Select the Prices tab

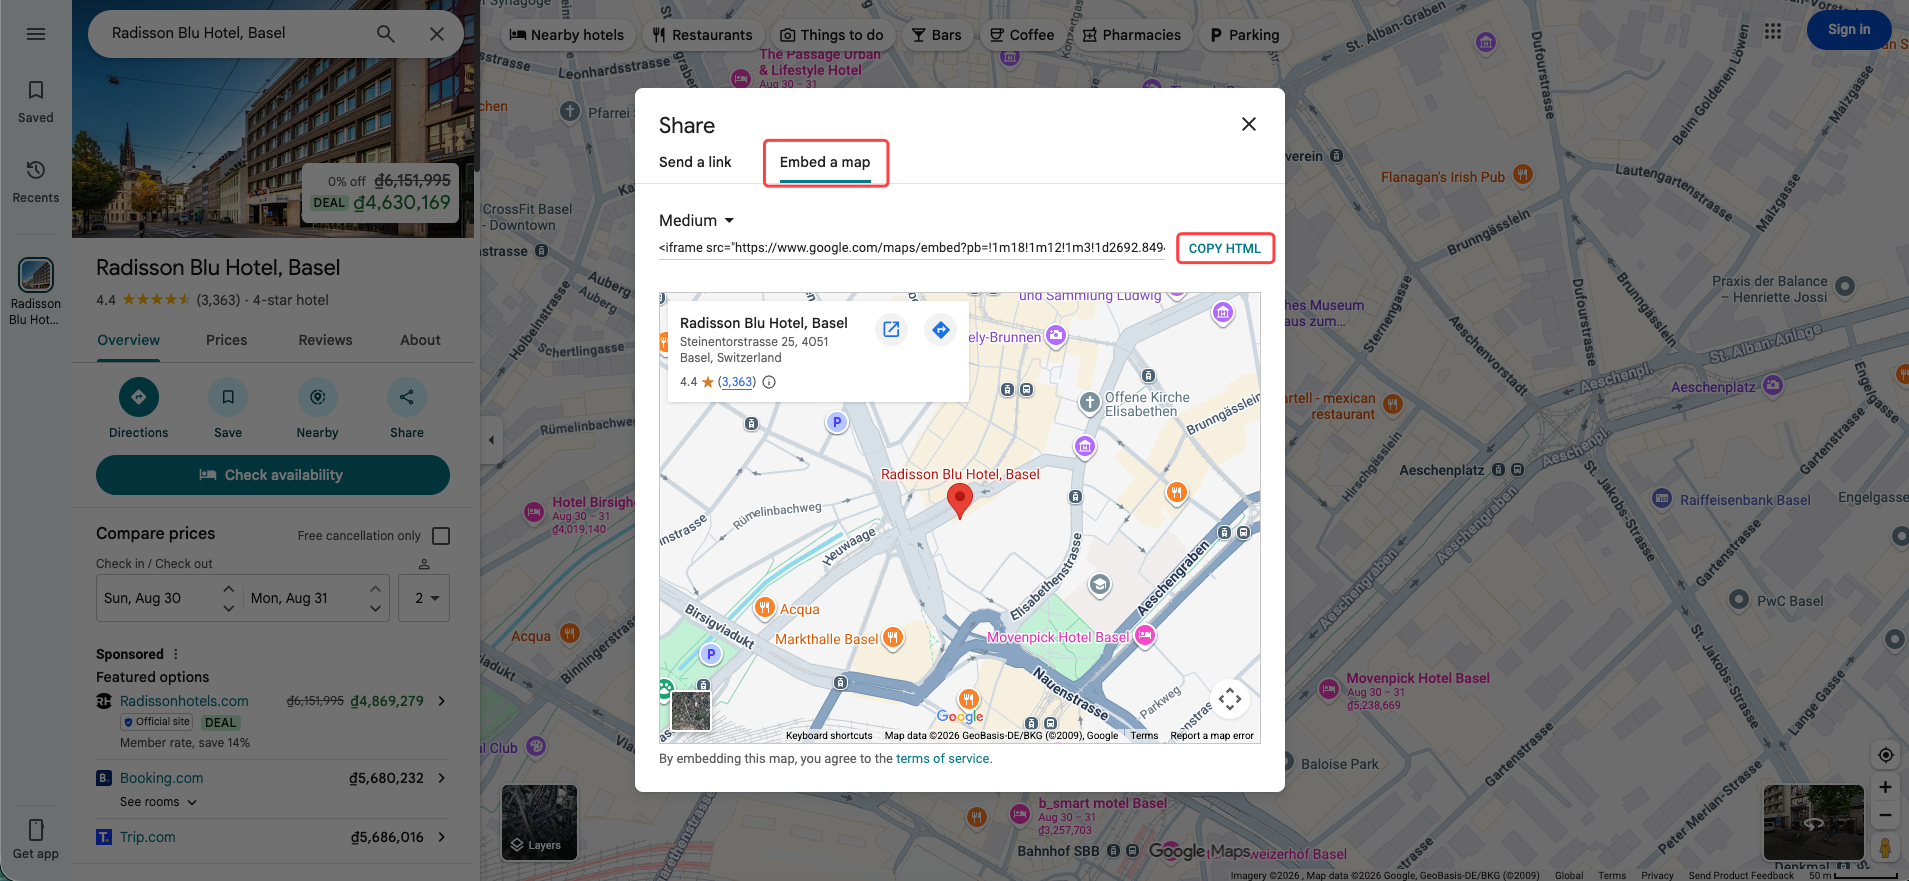[x=227, y=340]
